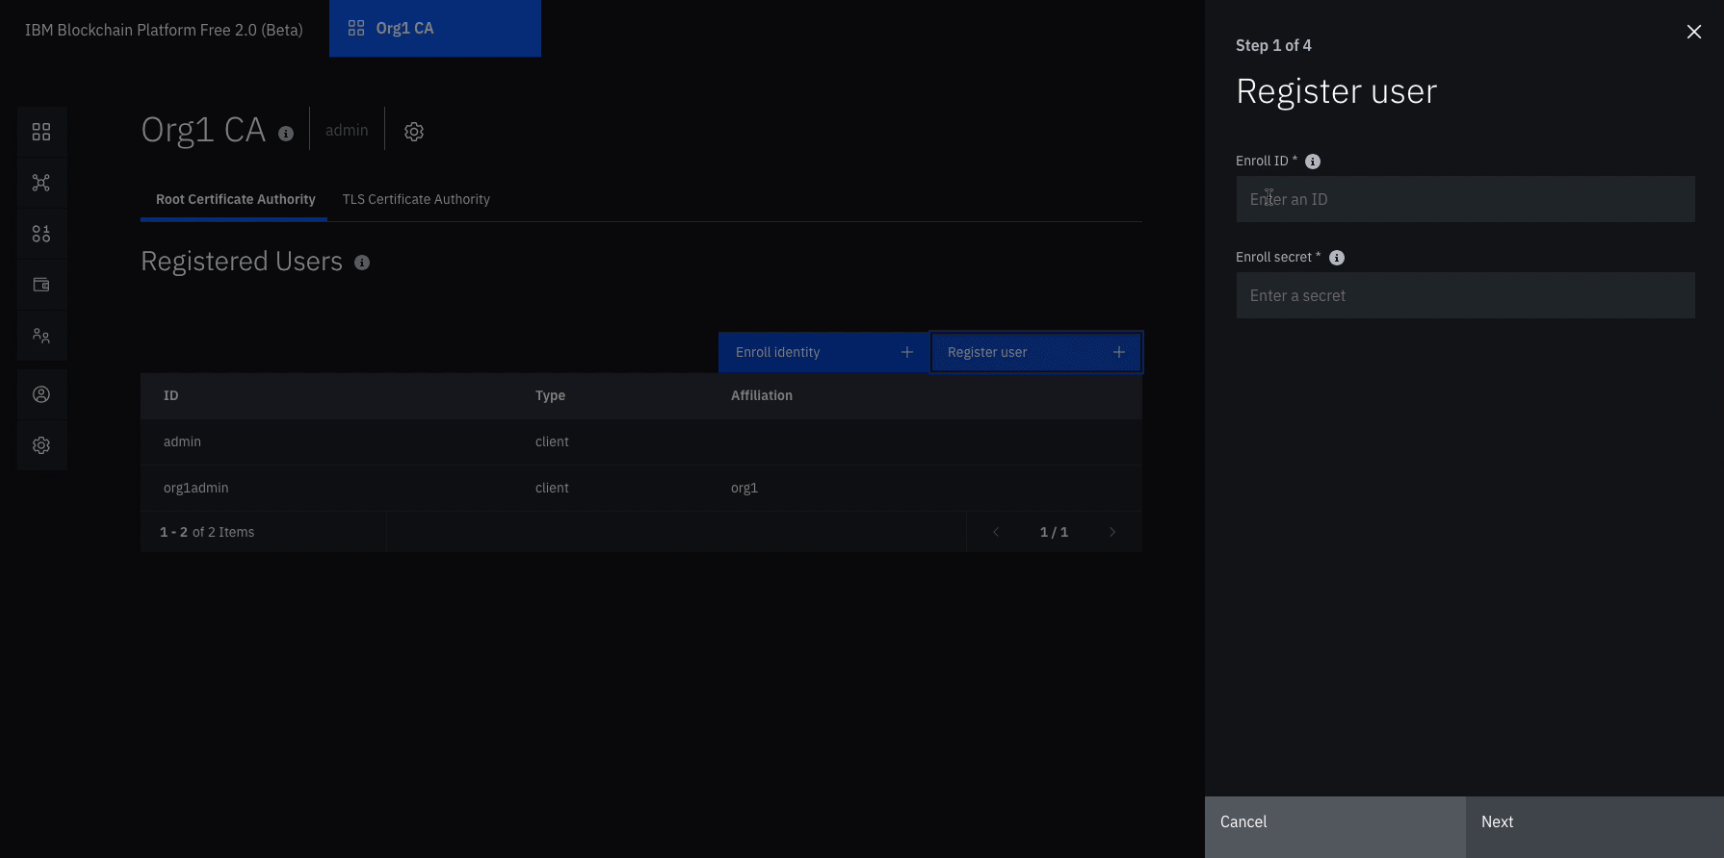Click the Enroll identity button

[x=824, y=352]
